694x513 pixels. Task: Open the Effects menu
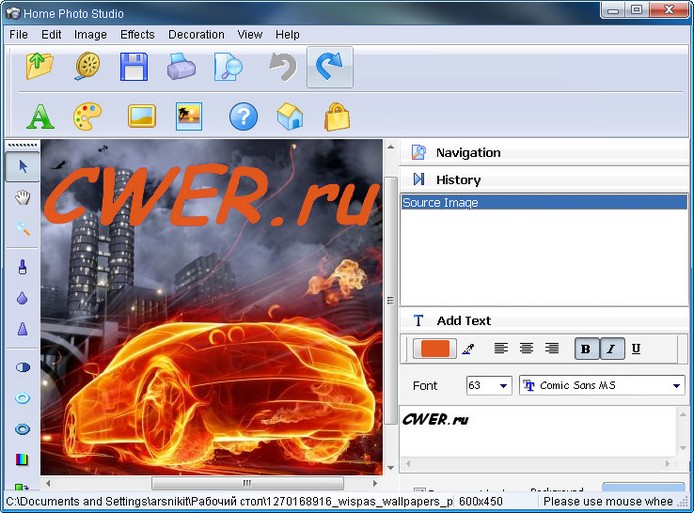(x=137, y=34)
